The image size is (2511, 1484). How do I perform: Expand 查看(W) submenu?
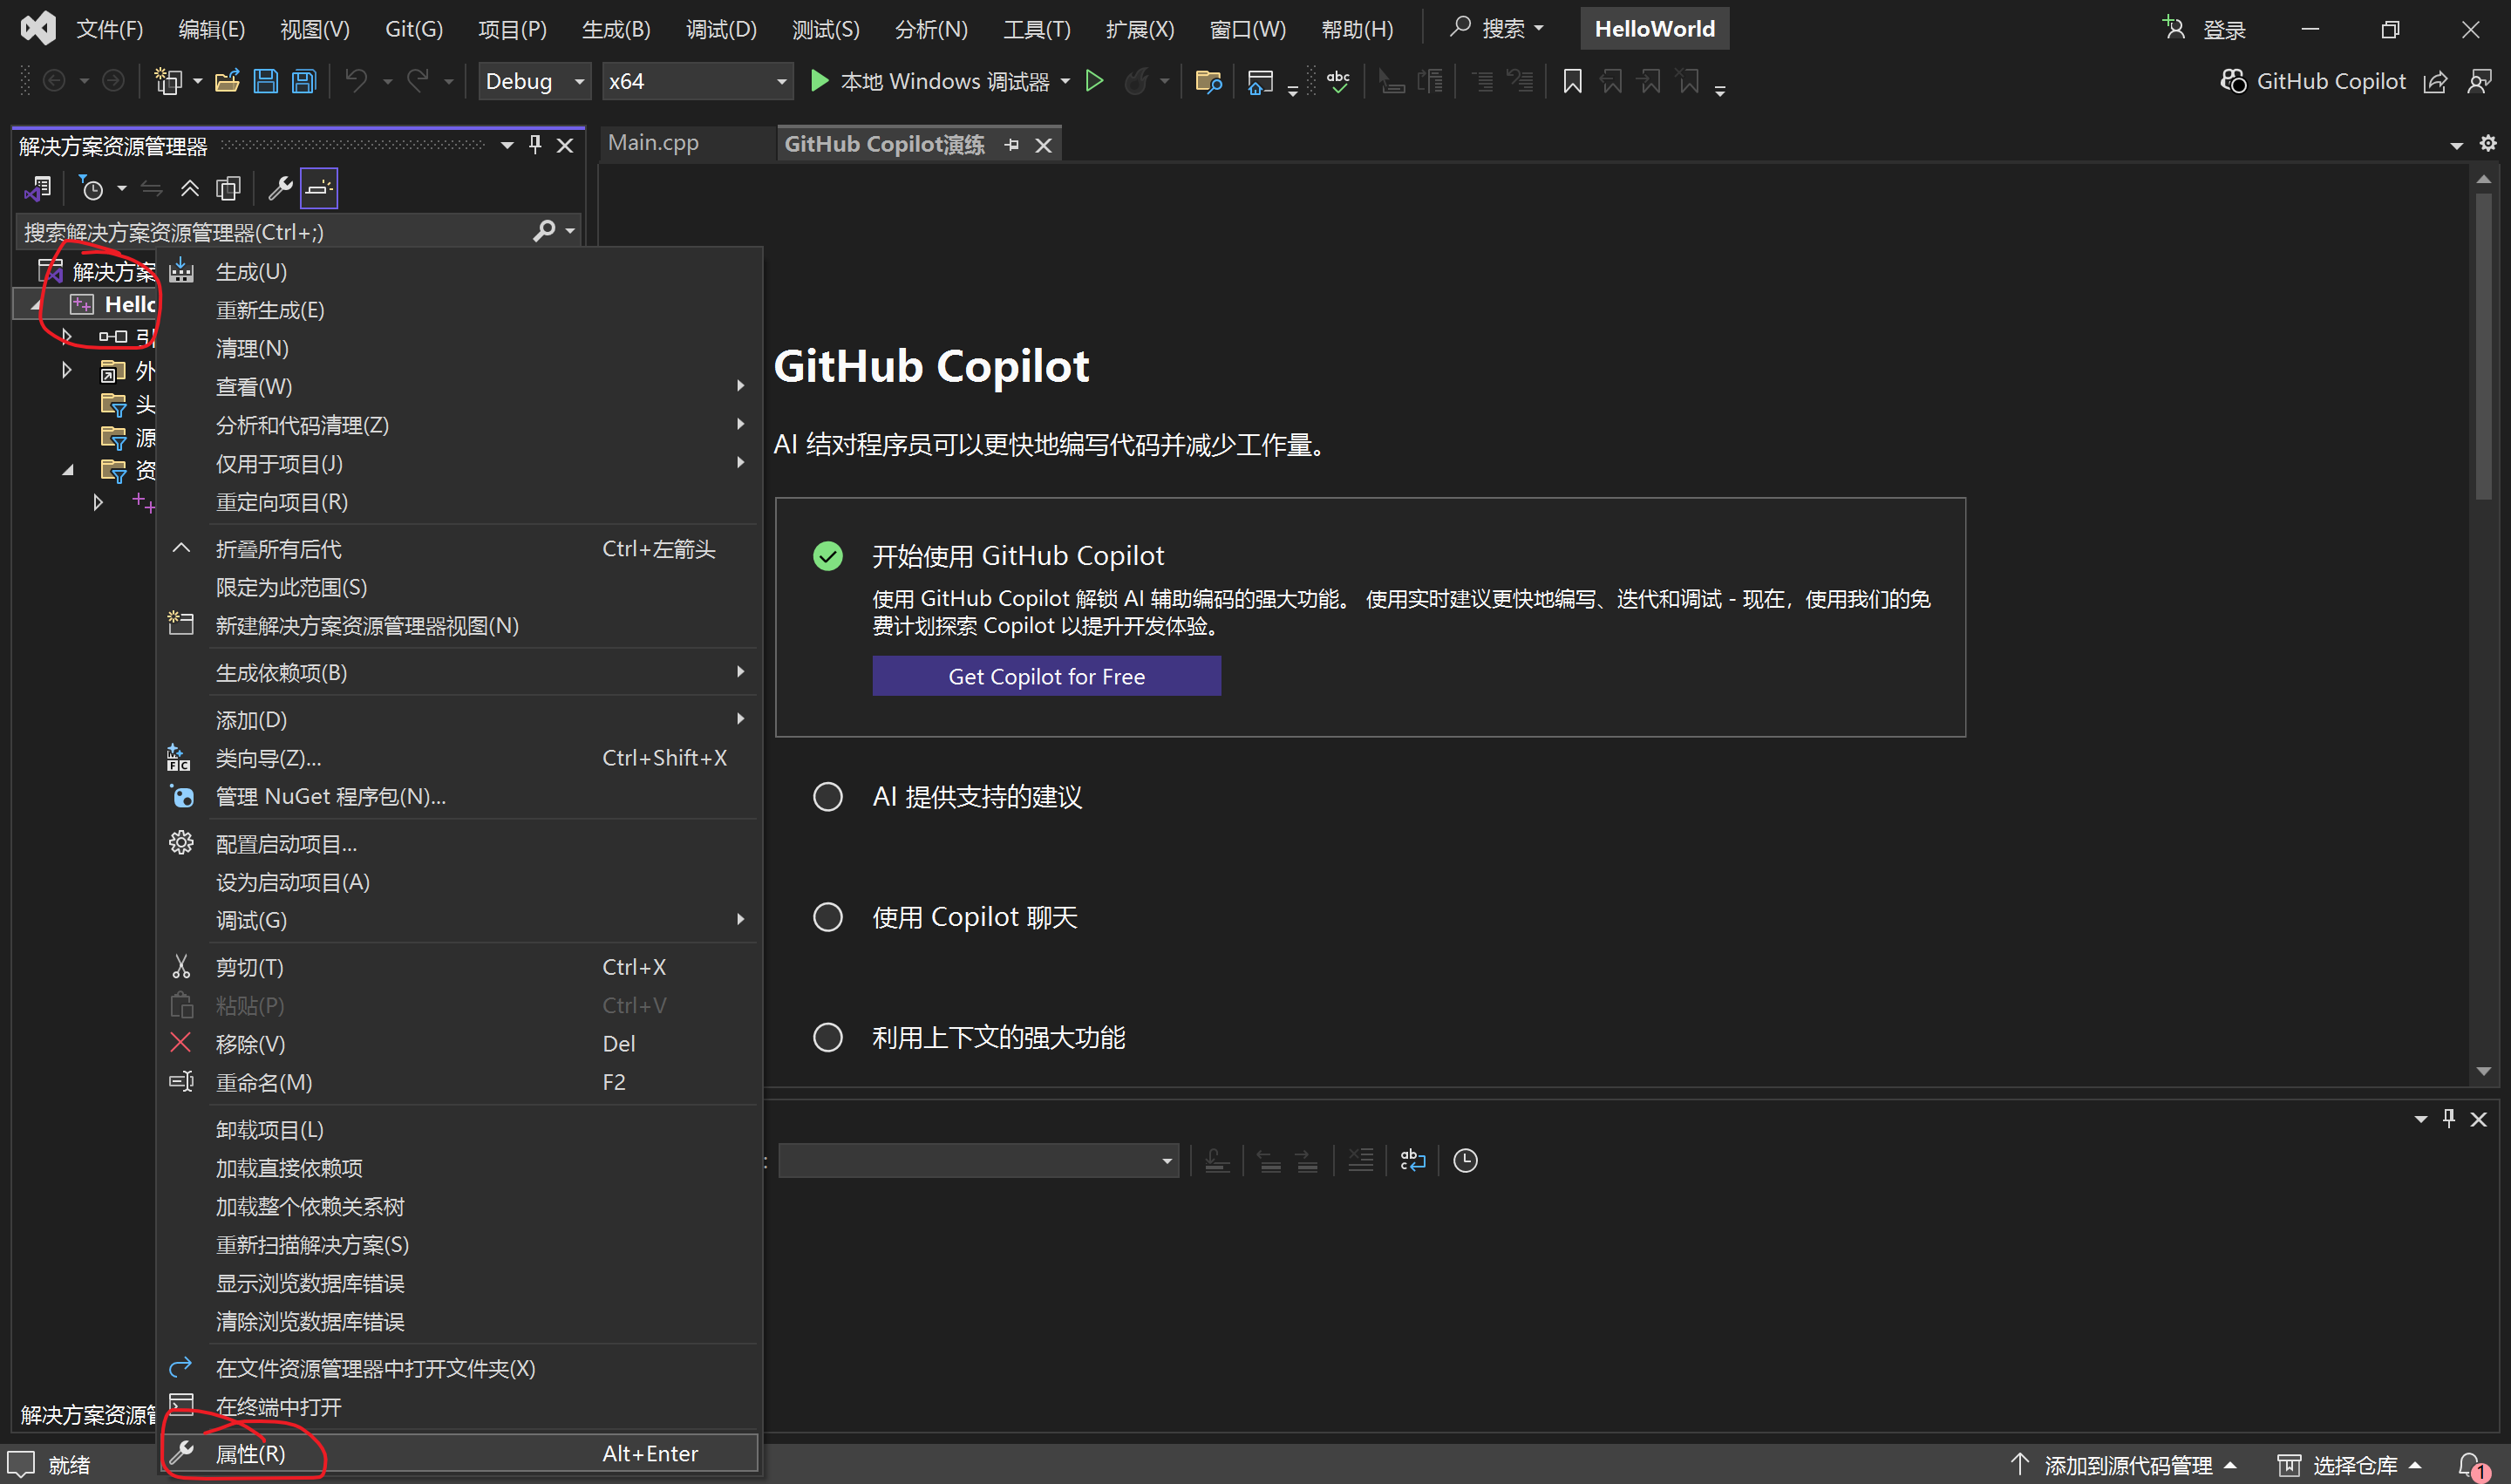pos(459,386)
